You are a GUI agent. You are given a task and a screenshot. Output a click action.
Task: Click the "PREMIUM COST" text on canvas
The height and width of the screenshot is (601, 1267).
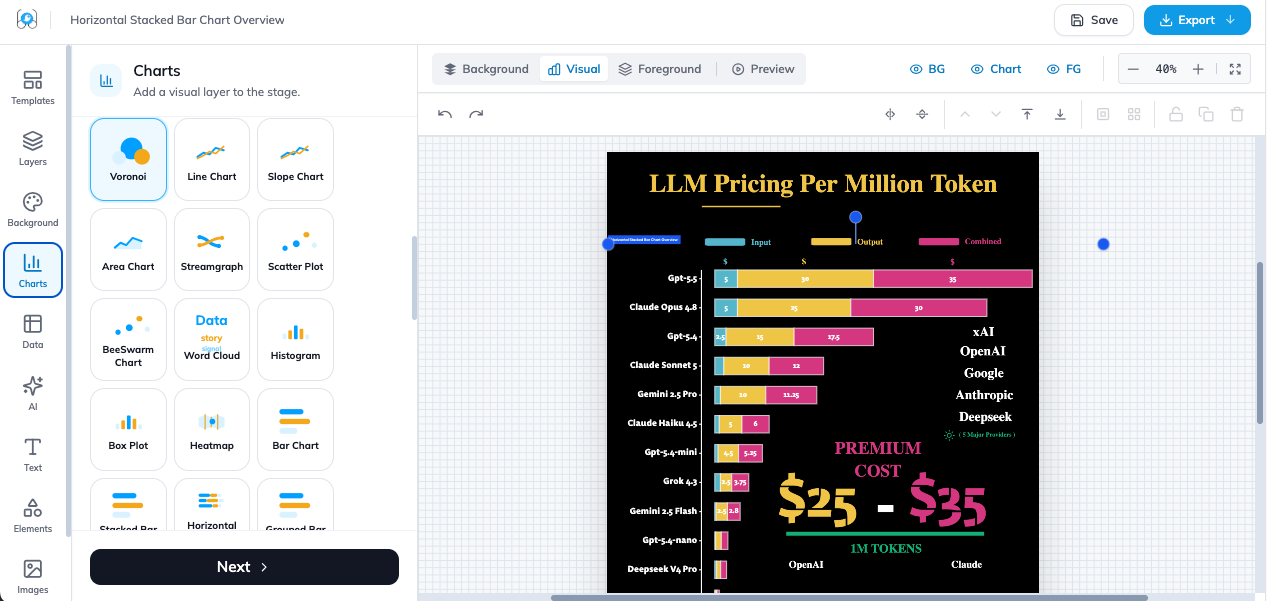878,460
